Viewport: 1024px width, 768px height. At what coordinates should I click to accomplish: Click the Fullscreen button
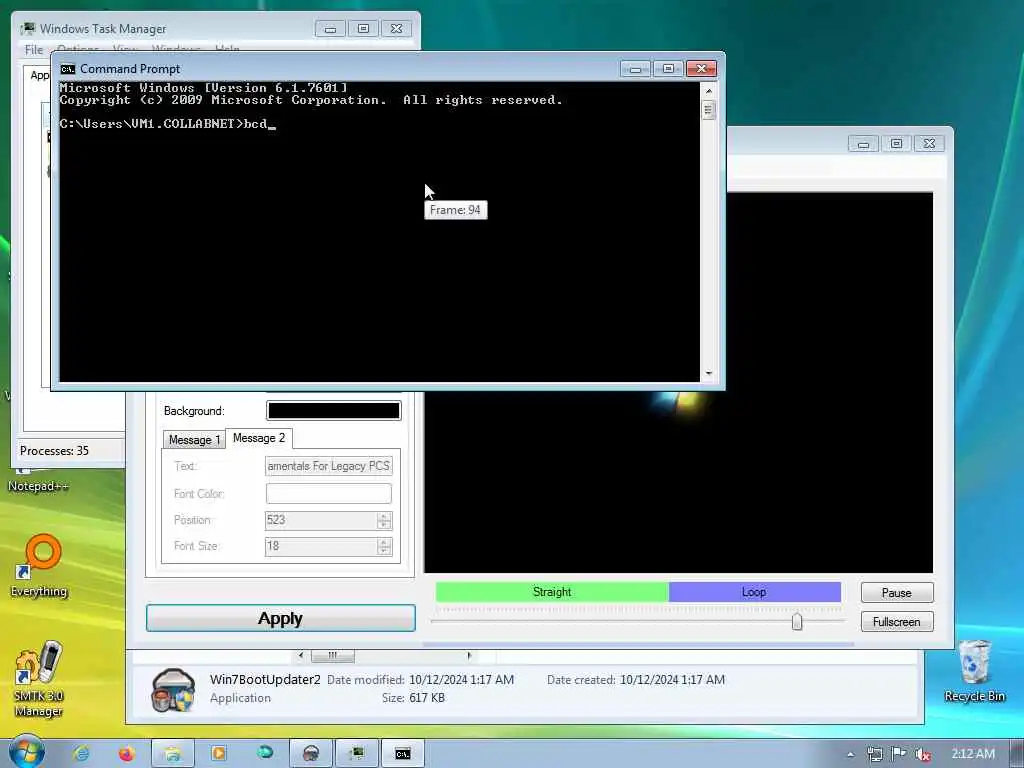pos(897,622)
